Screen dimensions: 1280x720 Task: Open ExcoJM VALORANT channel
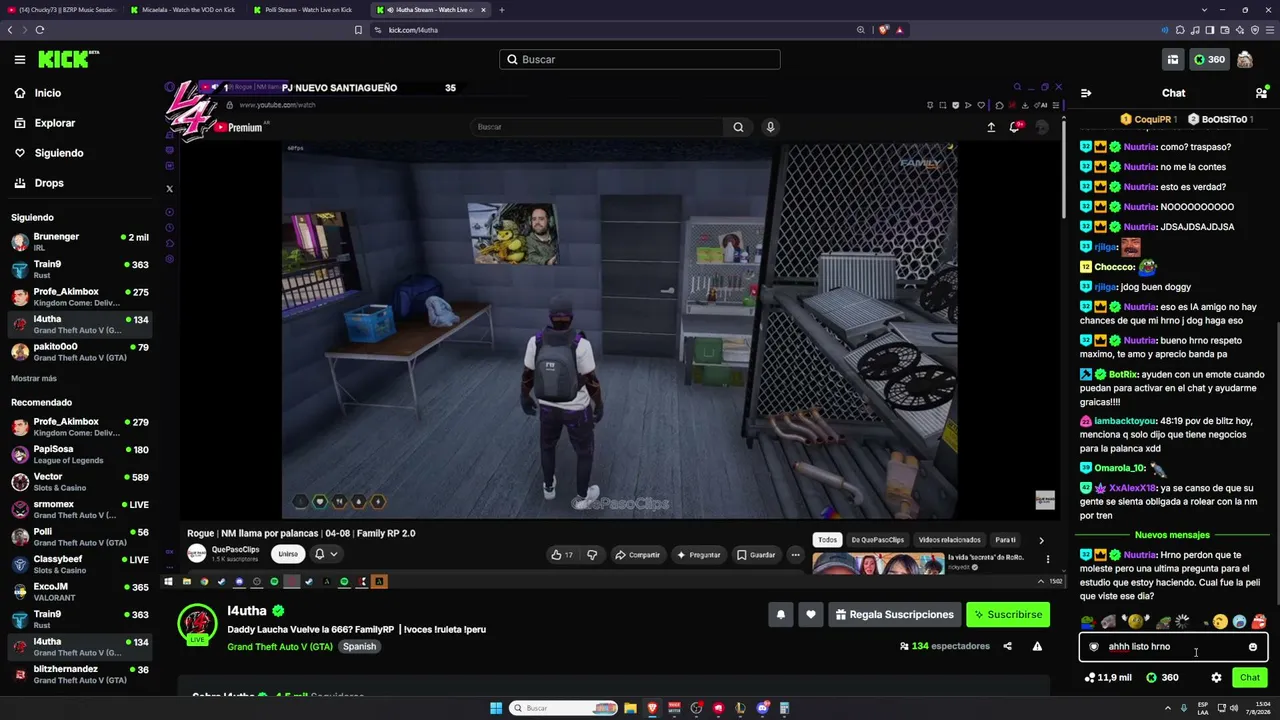80,592
